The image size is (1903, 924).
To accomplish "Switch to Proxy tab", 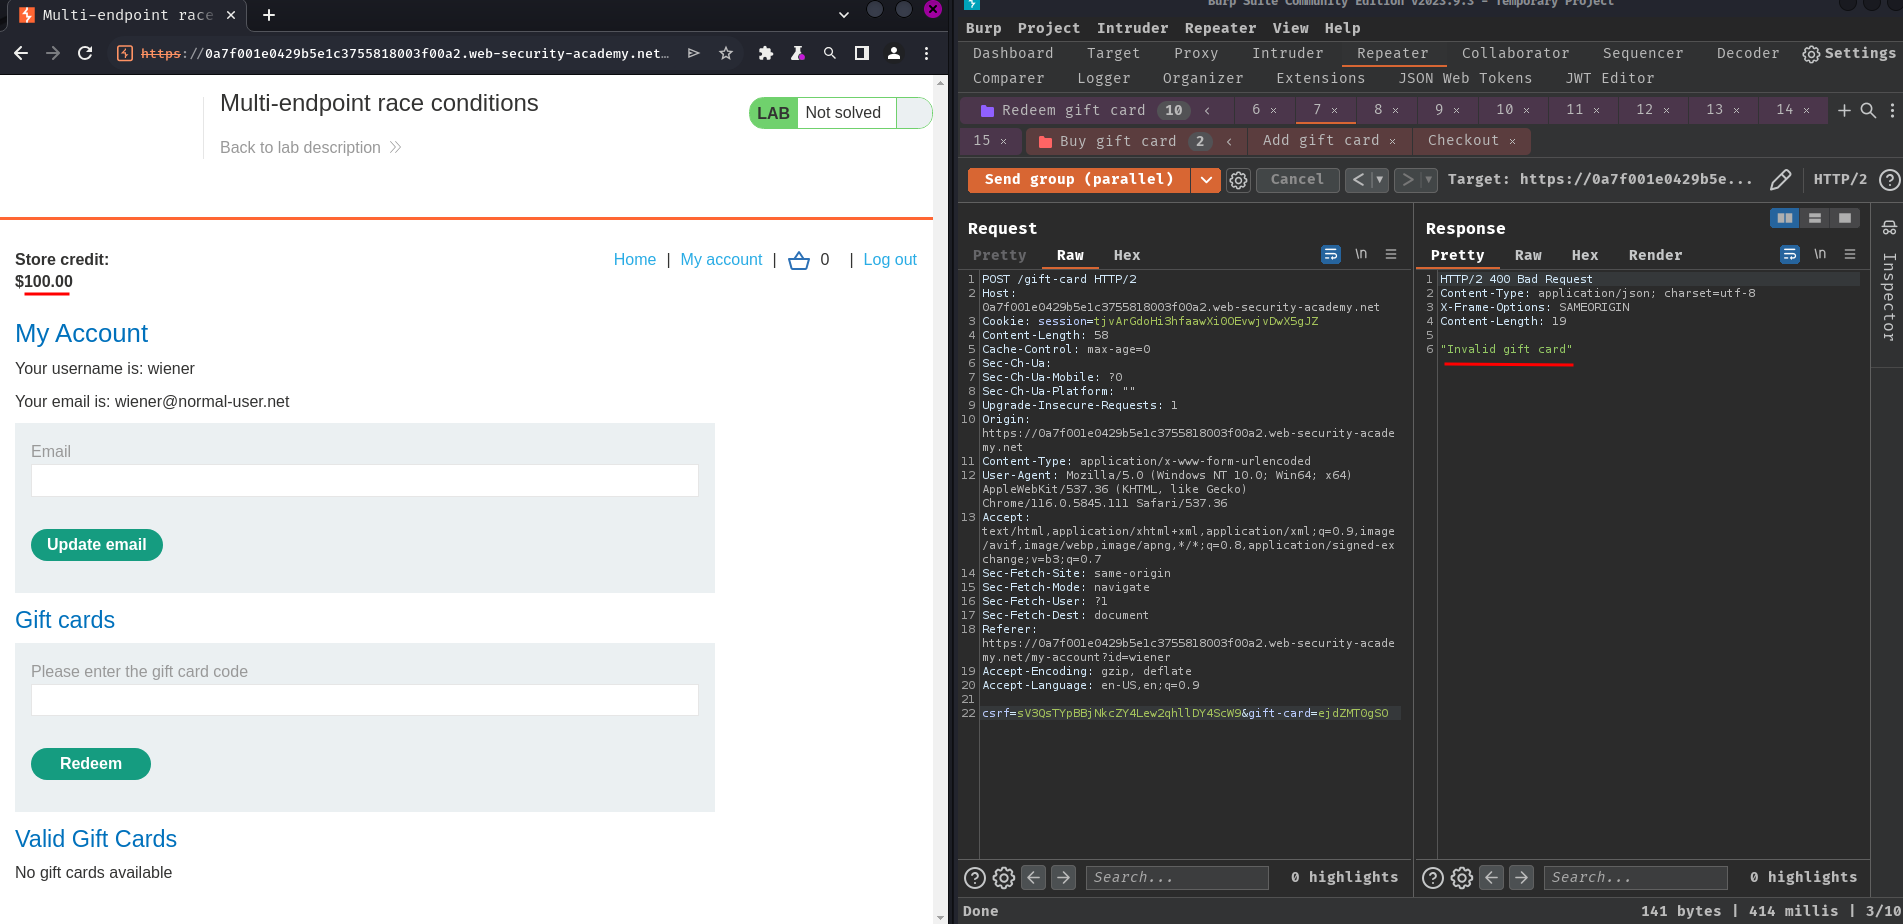I will pyautogui.click(x=1196, y=53).
